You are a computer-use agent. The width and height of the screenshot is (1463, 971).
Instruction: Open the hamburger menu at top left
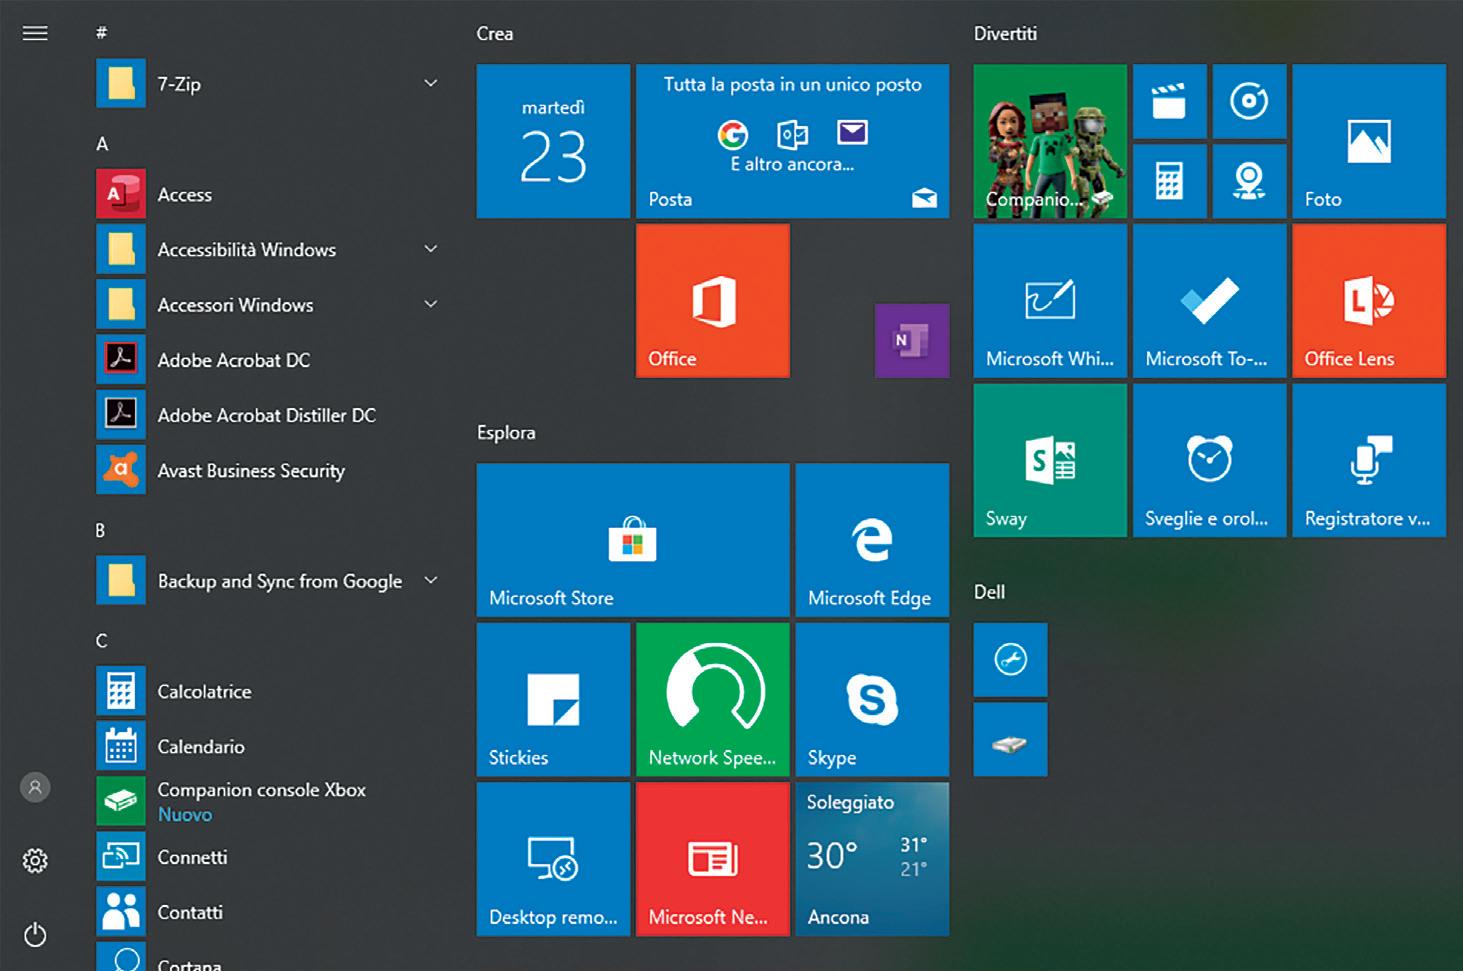tap(35, 33)
